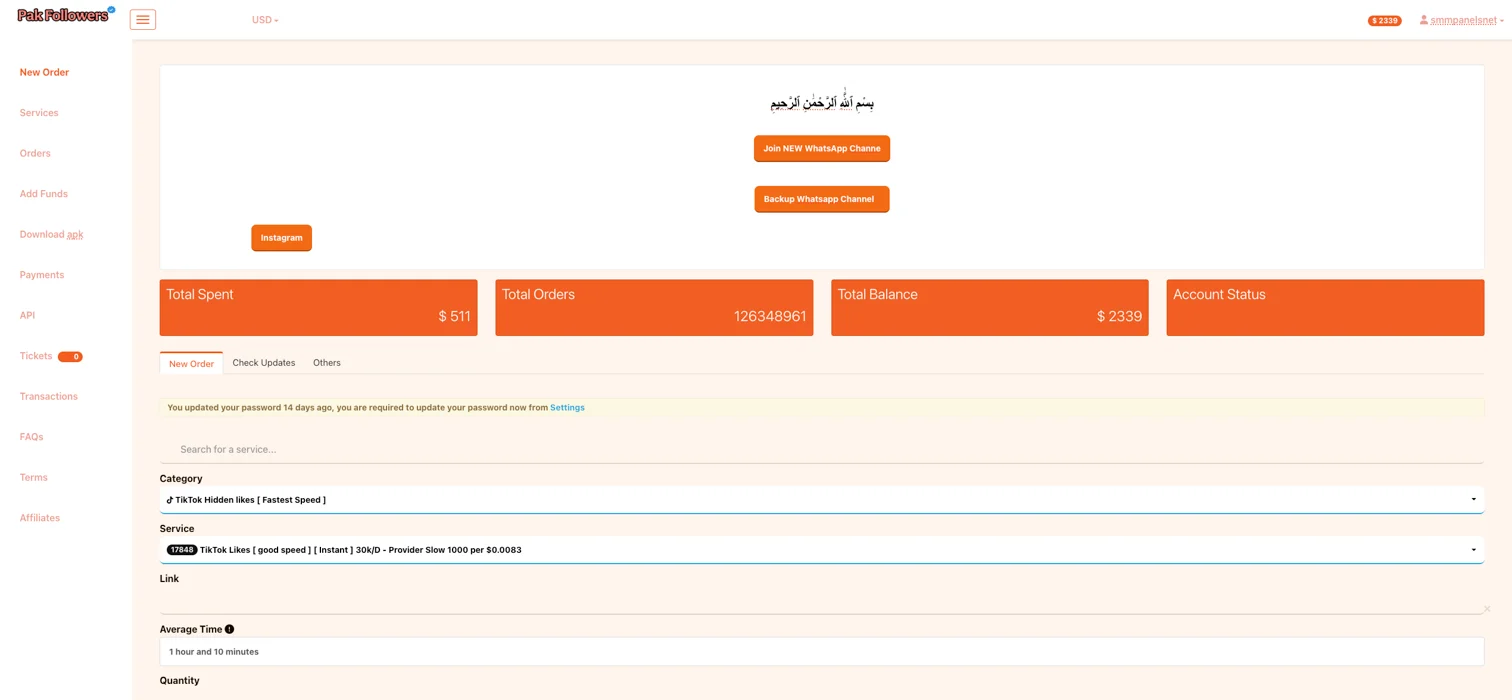The width and height of the screenshot is (1512, 700).
Task: Select Add Funds in the sidebar
Action: tap(43, 193)
